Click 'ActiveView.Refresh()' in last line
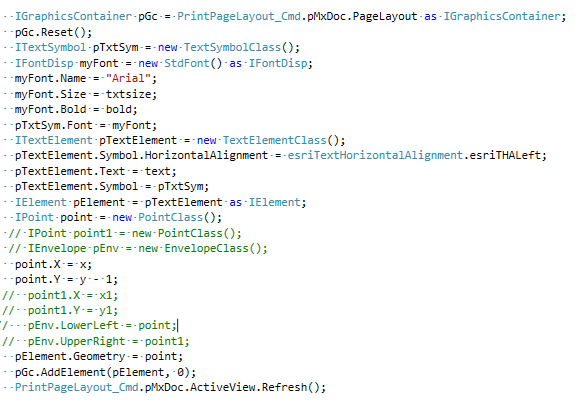 [x=254, y=387]
